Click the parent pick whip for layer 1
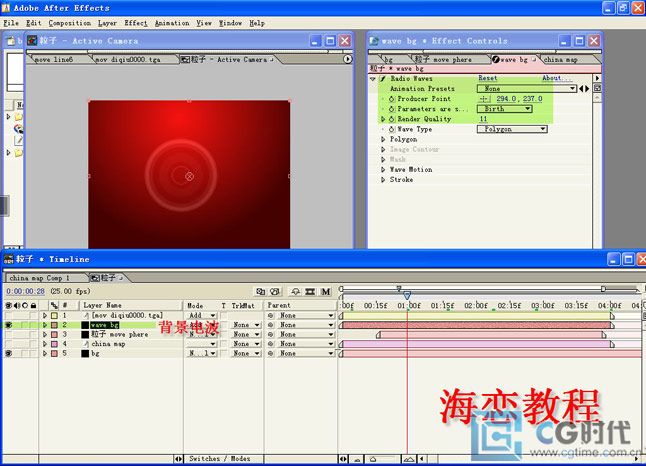This screenshot has width=646, height=466. (271, 315)
